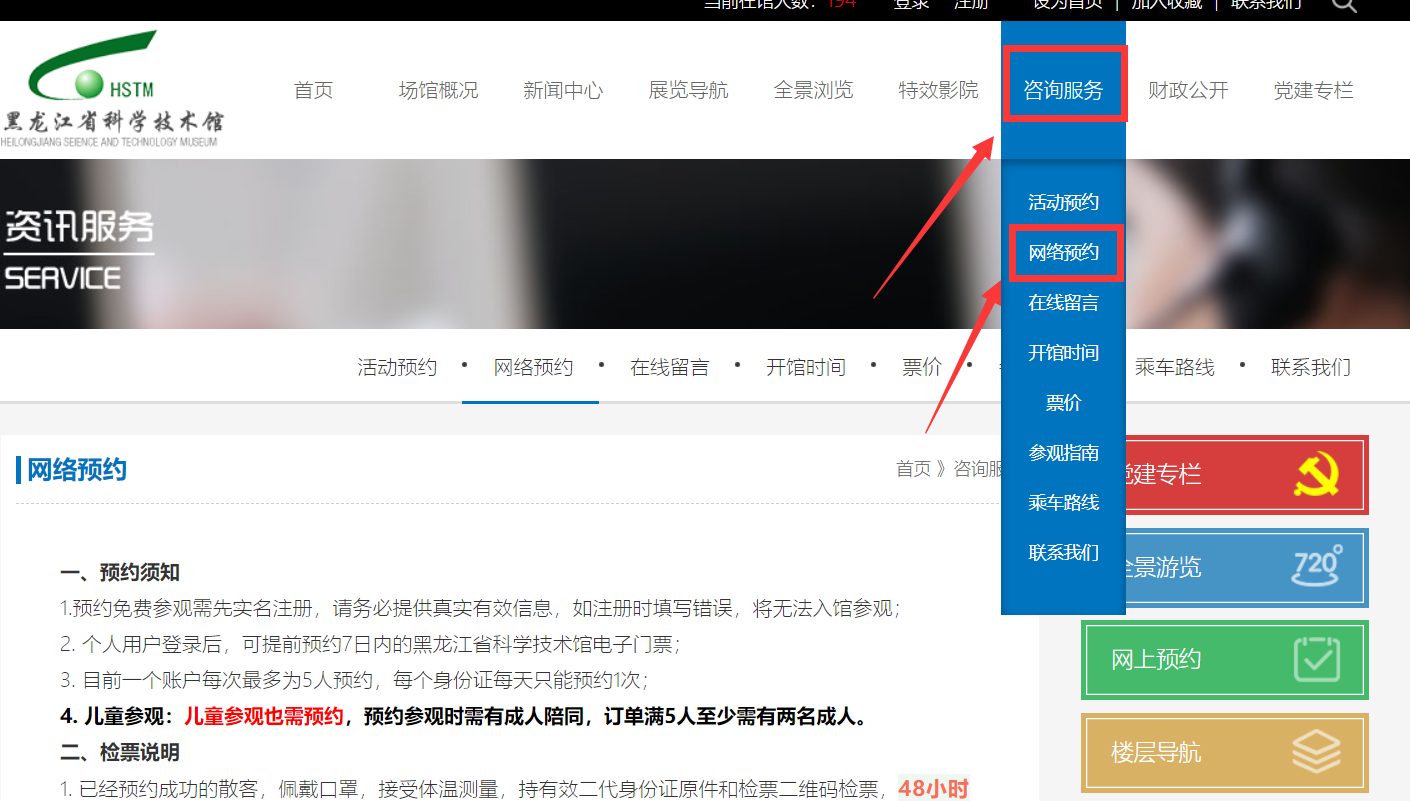Click the hammer and sickle party icon
This screenshot has height=801, width=1410.
coord(1316,475)
